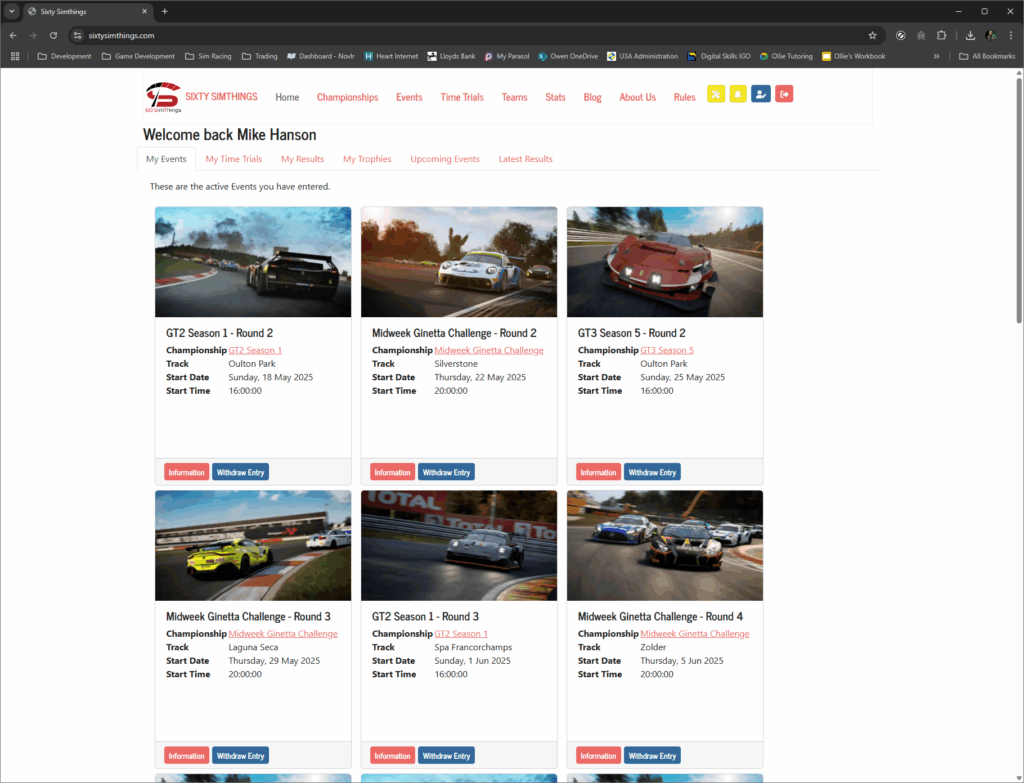Open the Blog nav item

(592, 97)
